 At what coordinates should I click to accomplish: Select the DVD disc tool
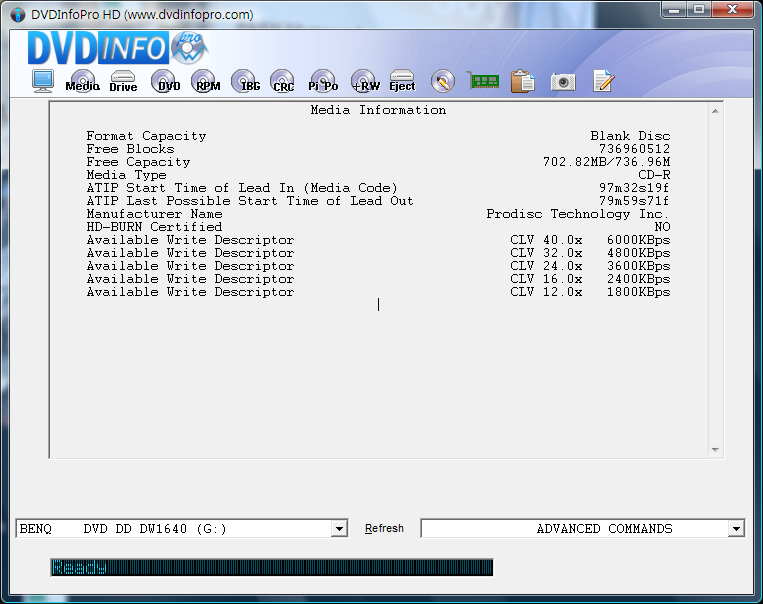[164, 81]
